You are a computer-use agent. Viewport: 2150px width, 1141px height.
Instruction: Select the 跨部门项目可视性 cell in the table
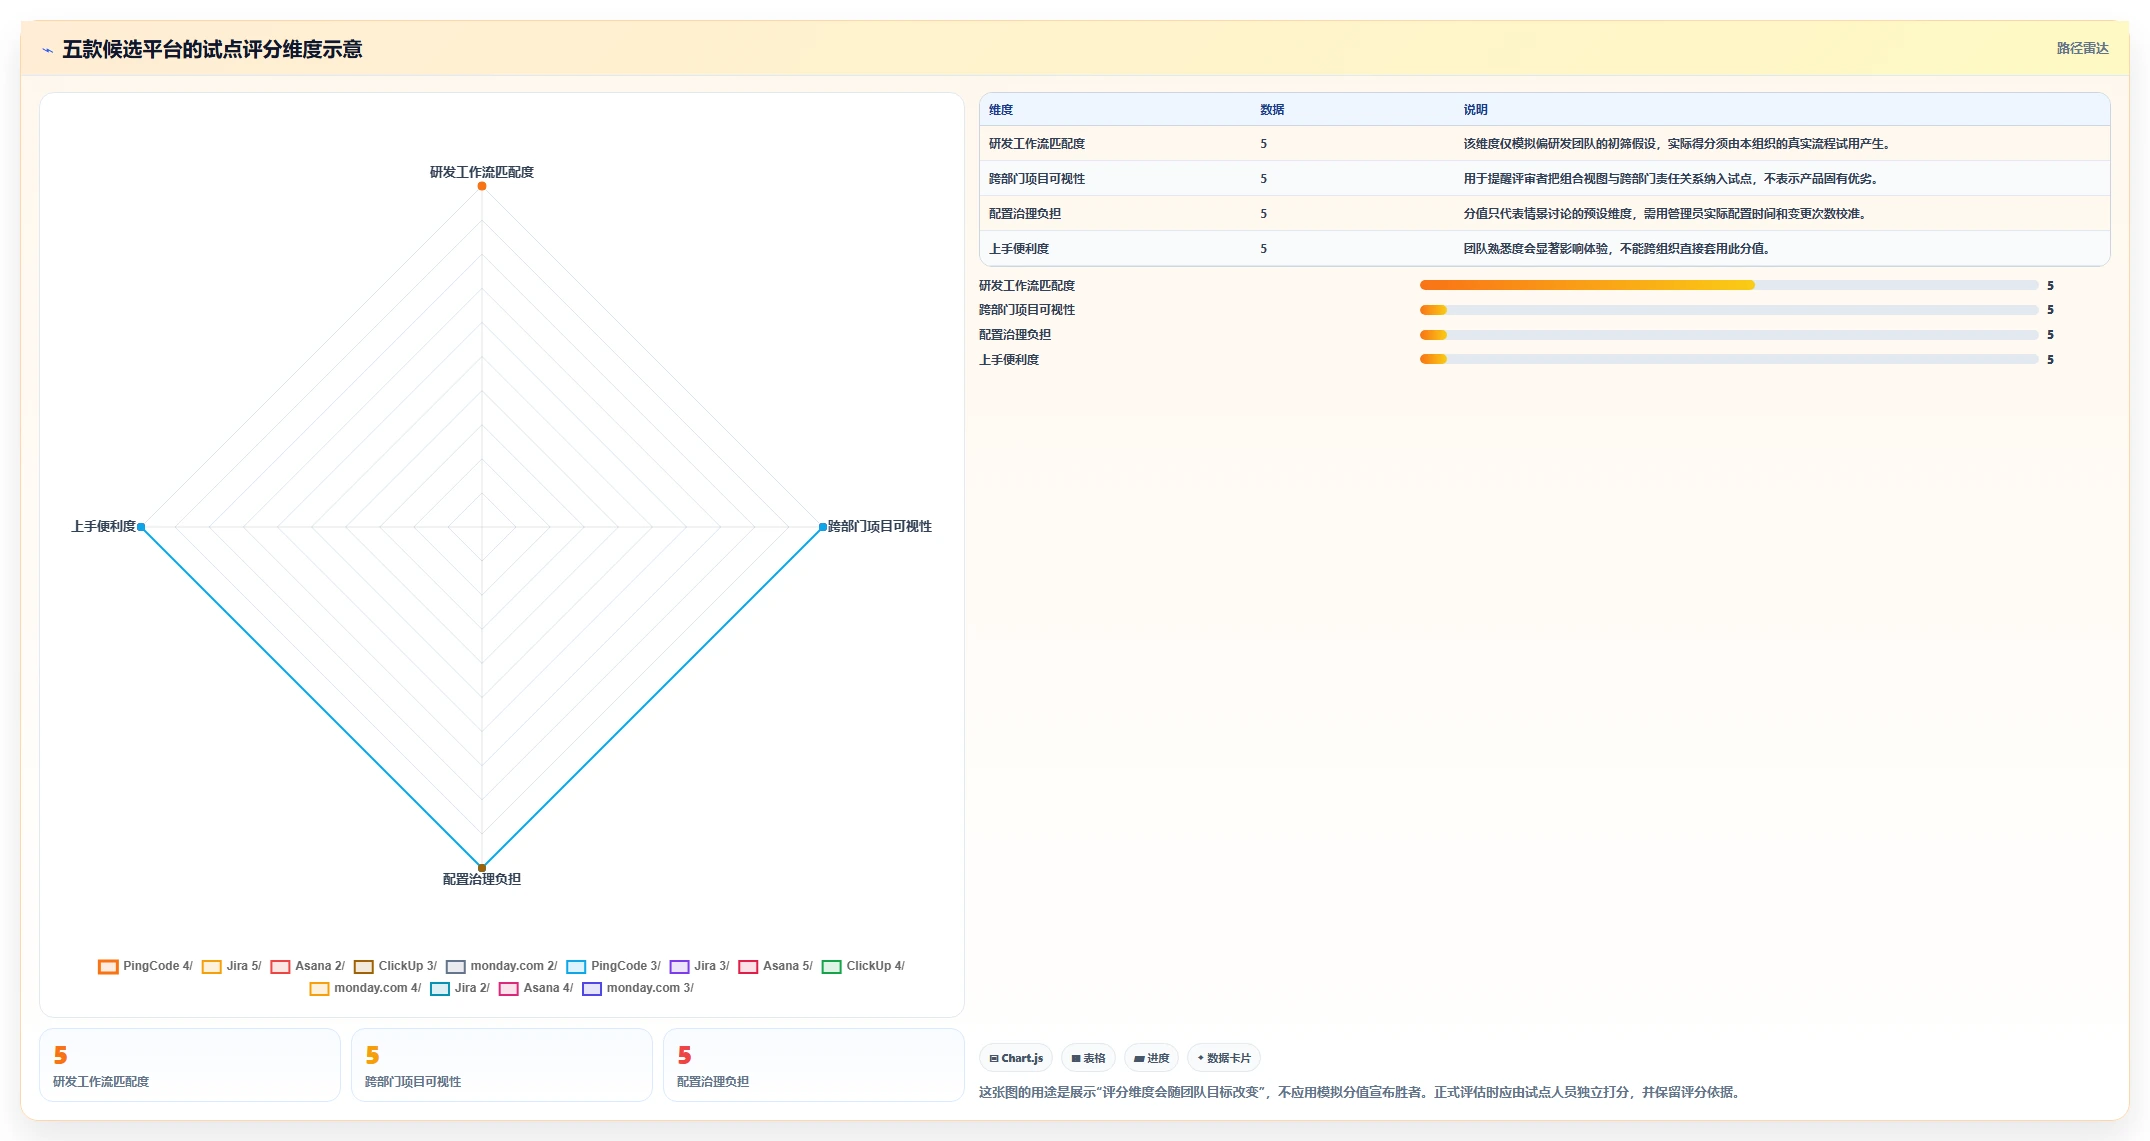tap(1037, 179)
